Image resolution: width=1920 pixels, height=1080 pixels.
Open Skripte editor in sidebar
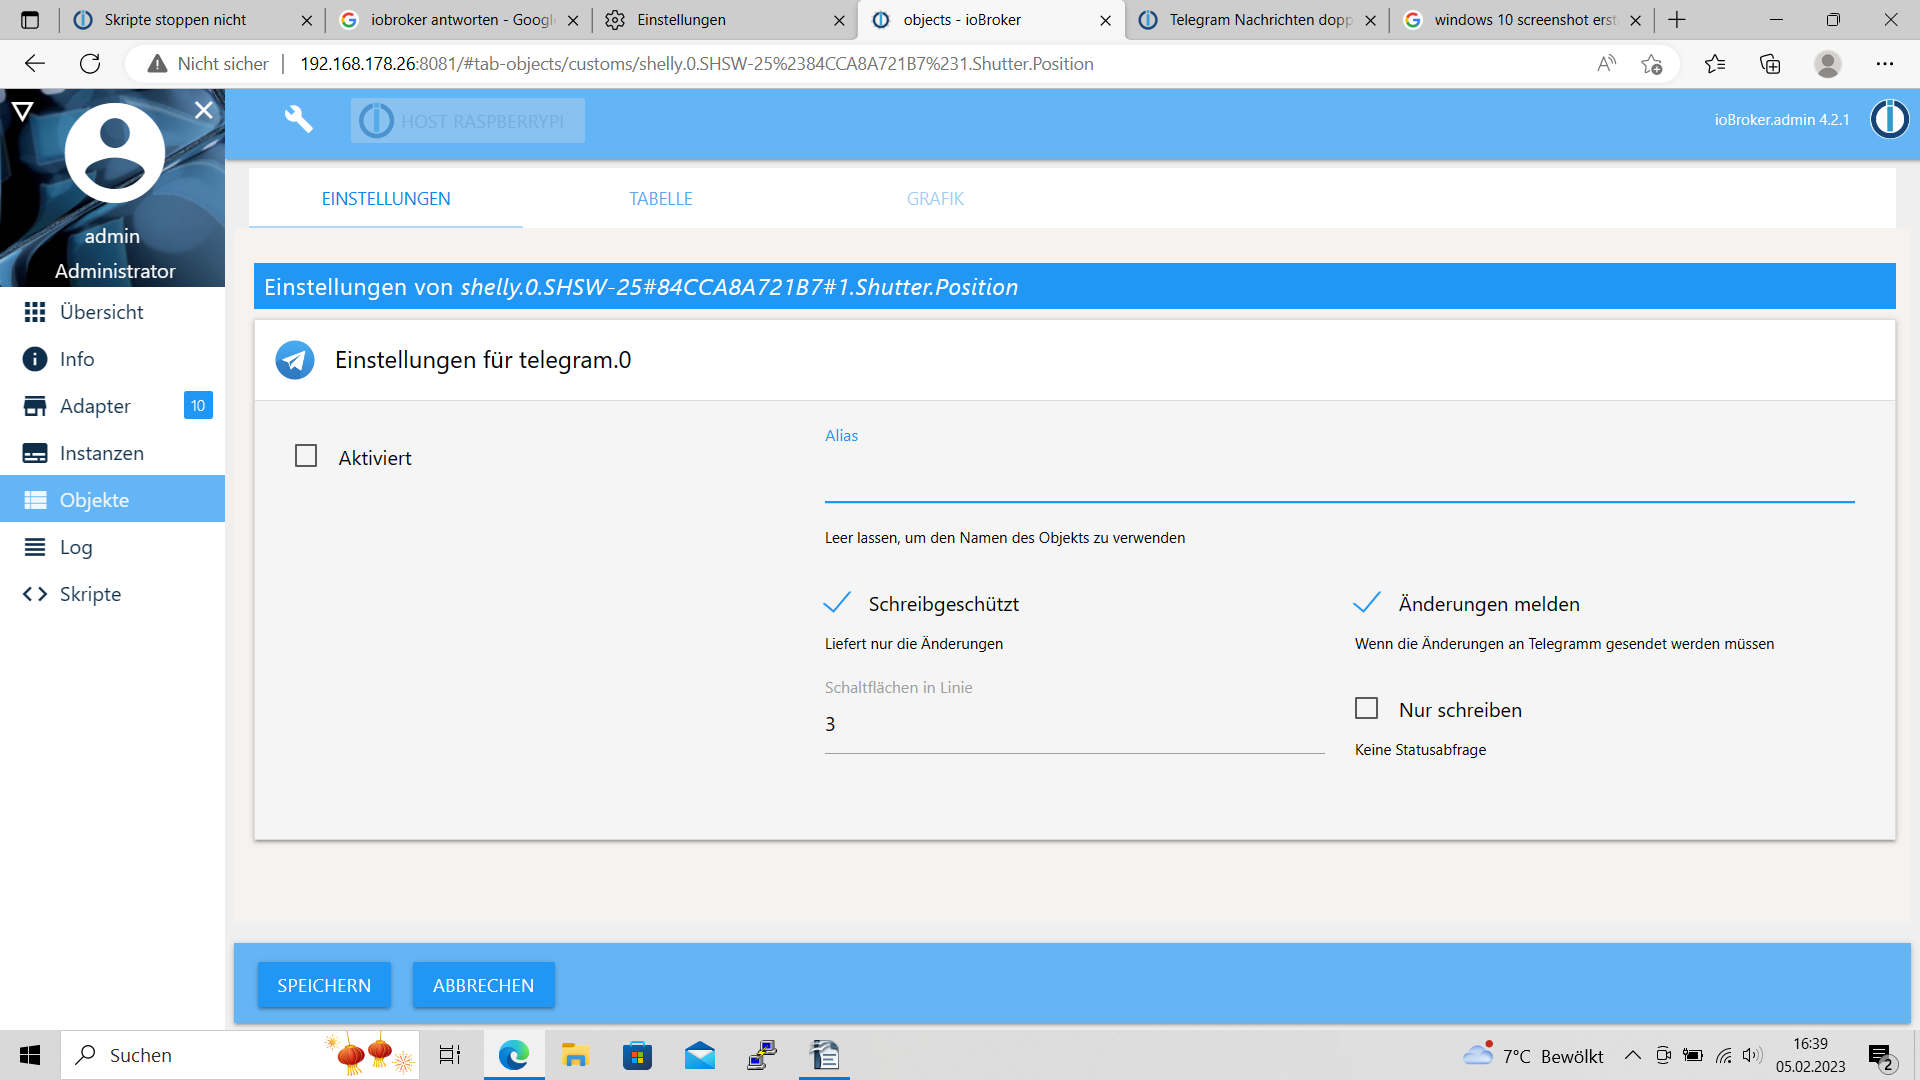pos(90,594)
